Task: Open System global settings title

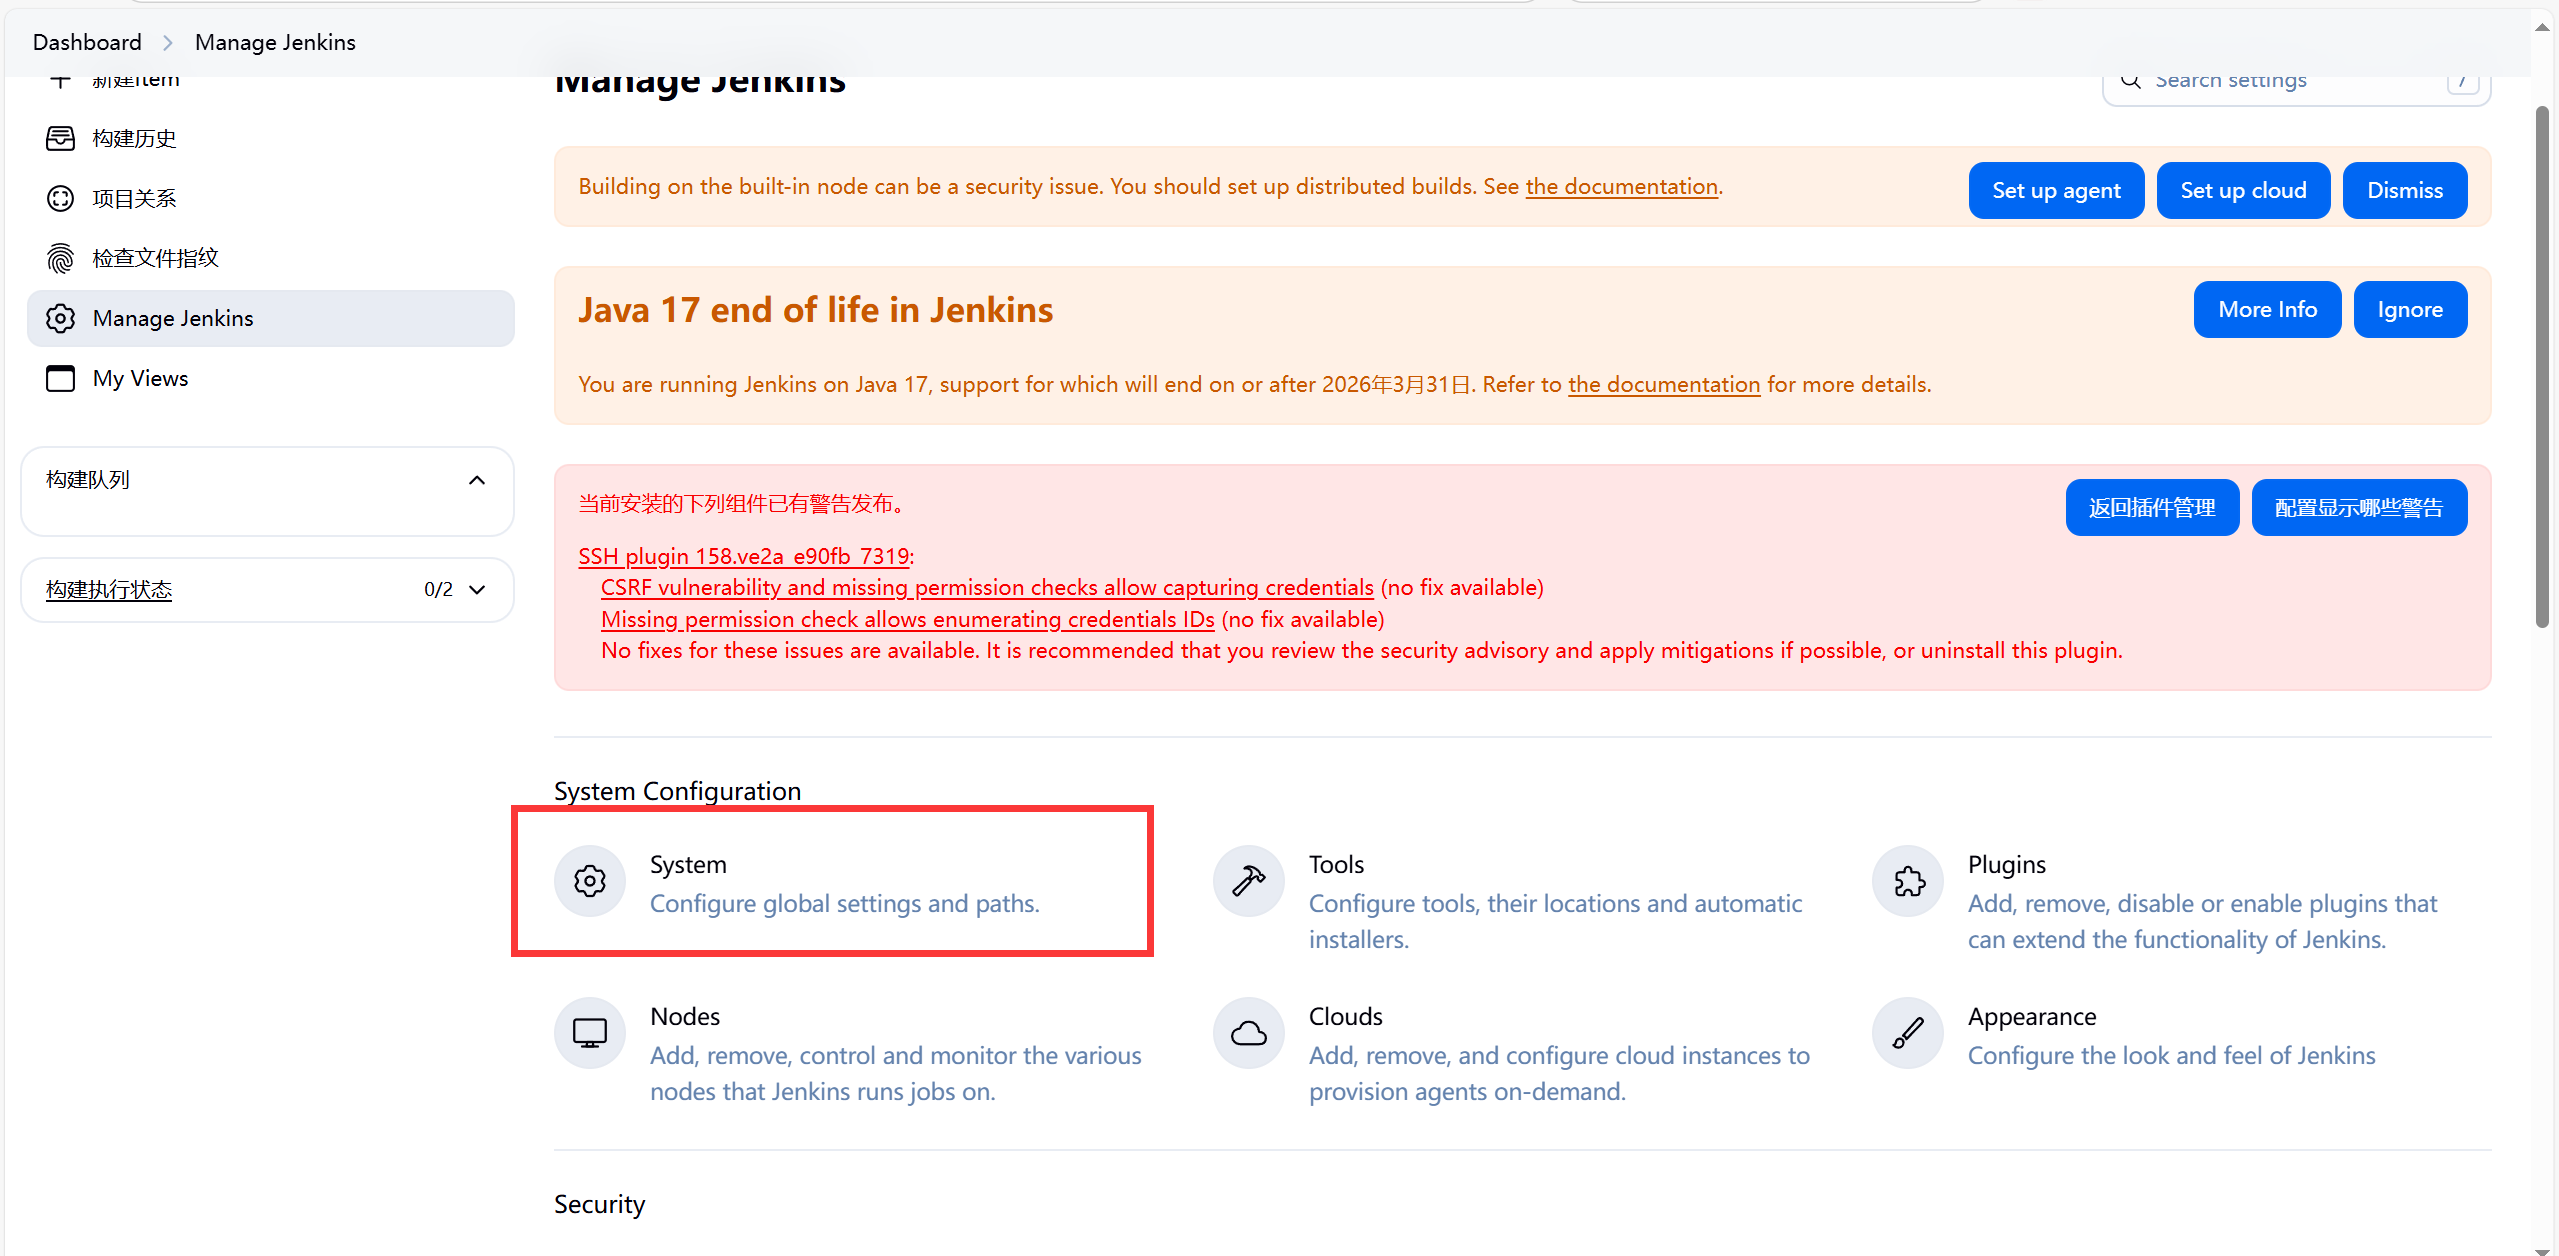Action: tap(688, 864)
